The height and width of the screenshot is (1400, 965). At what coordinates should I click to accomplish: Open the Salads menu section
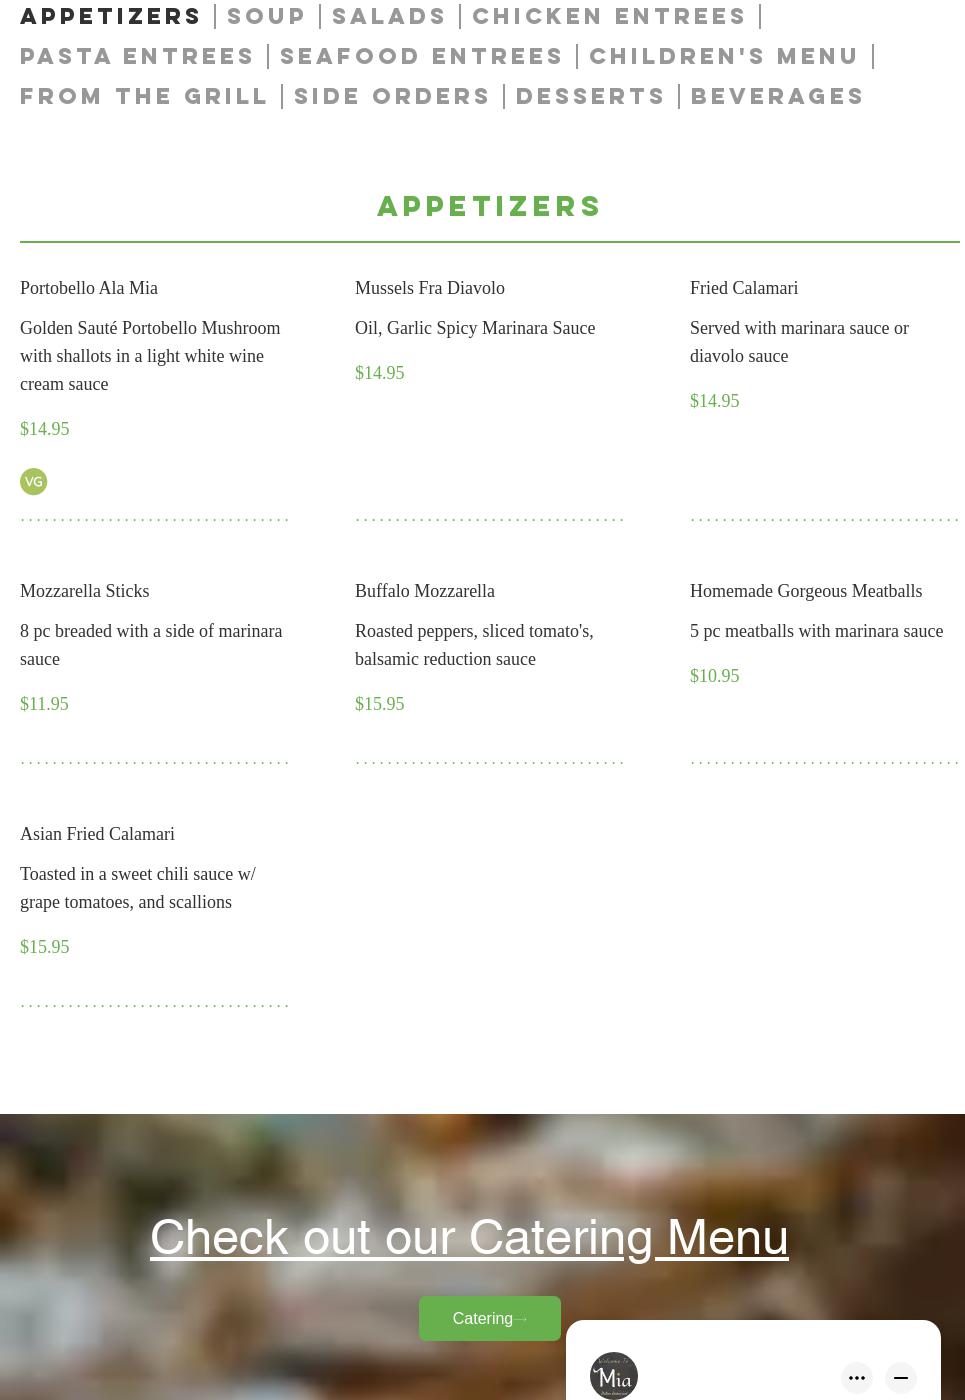(389, 16)
